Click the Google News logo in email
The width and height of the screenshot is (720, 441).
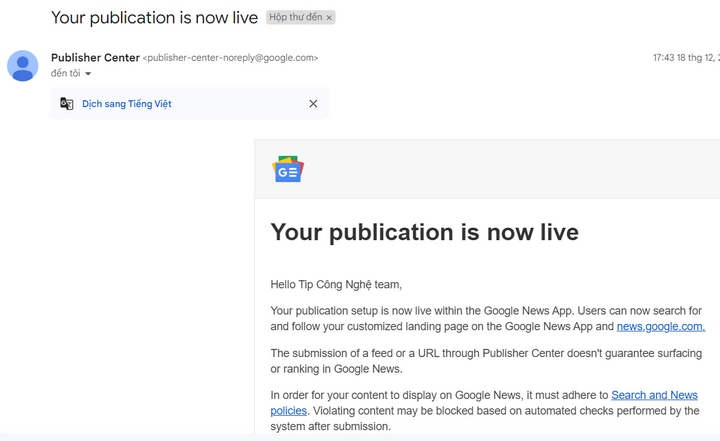click(288, 169)
